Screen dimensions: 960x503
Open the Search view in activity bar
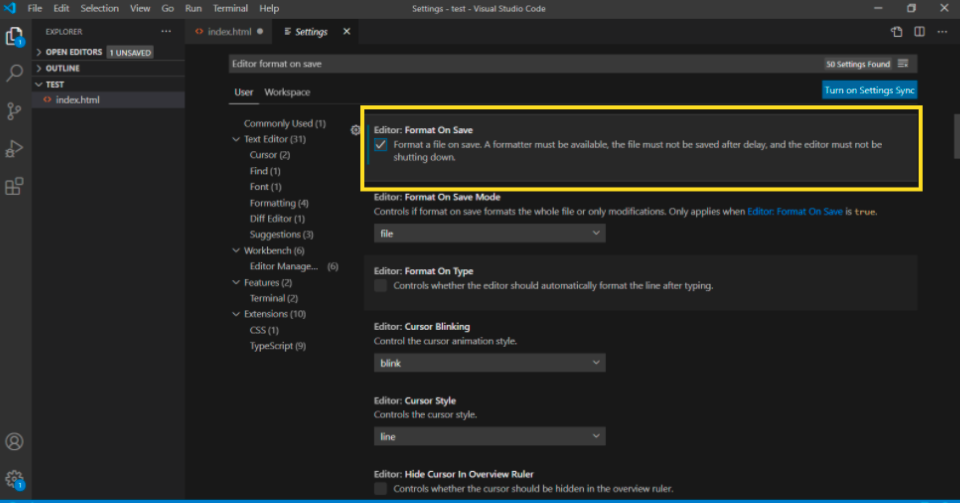click(x=14, y=73)
